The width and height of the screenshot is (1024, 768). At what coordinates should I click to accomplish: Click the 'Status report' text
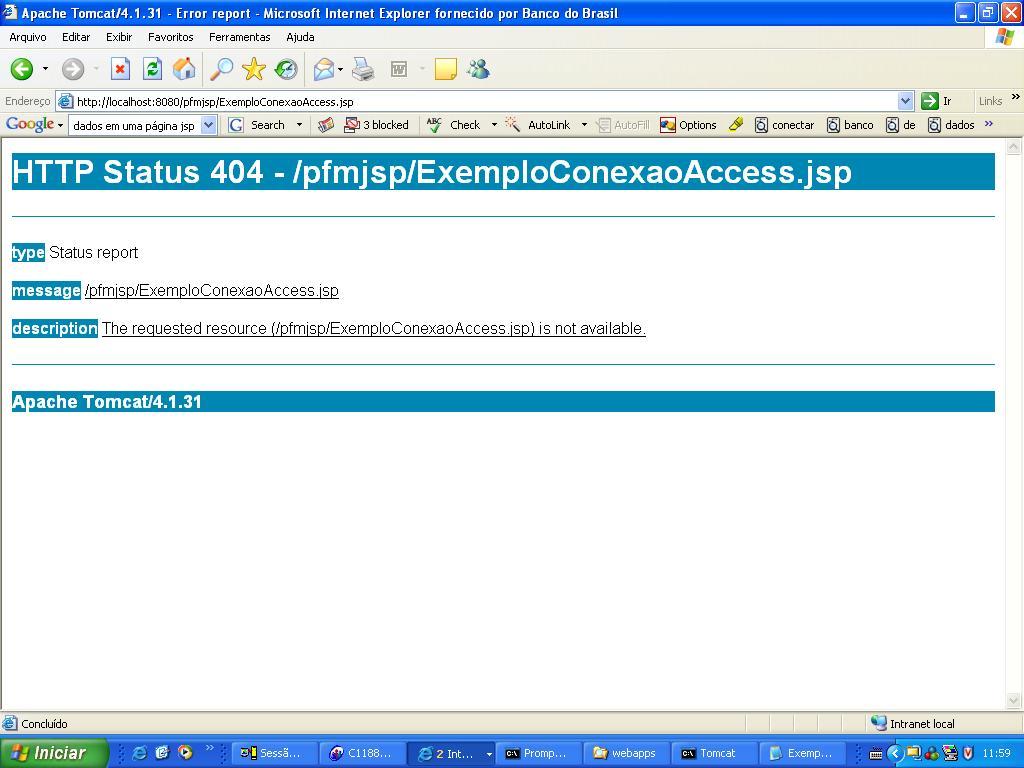(93, 253)
